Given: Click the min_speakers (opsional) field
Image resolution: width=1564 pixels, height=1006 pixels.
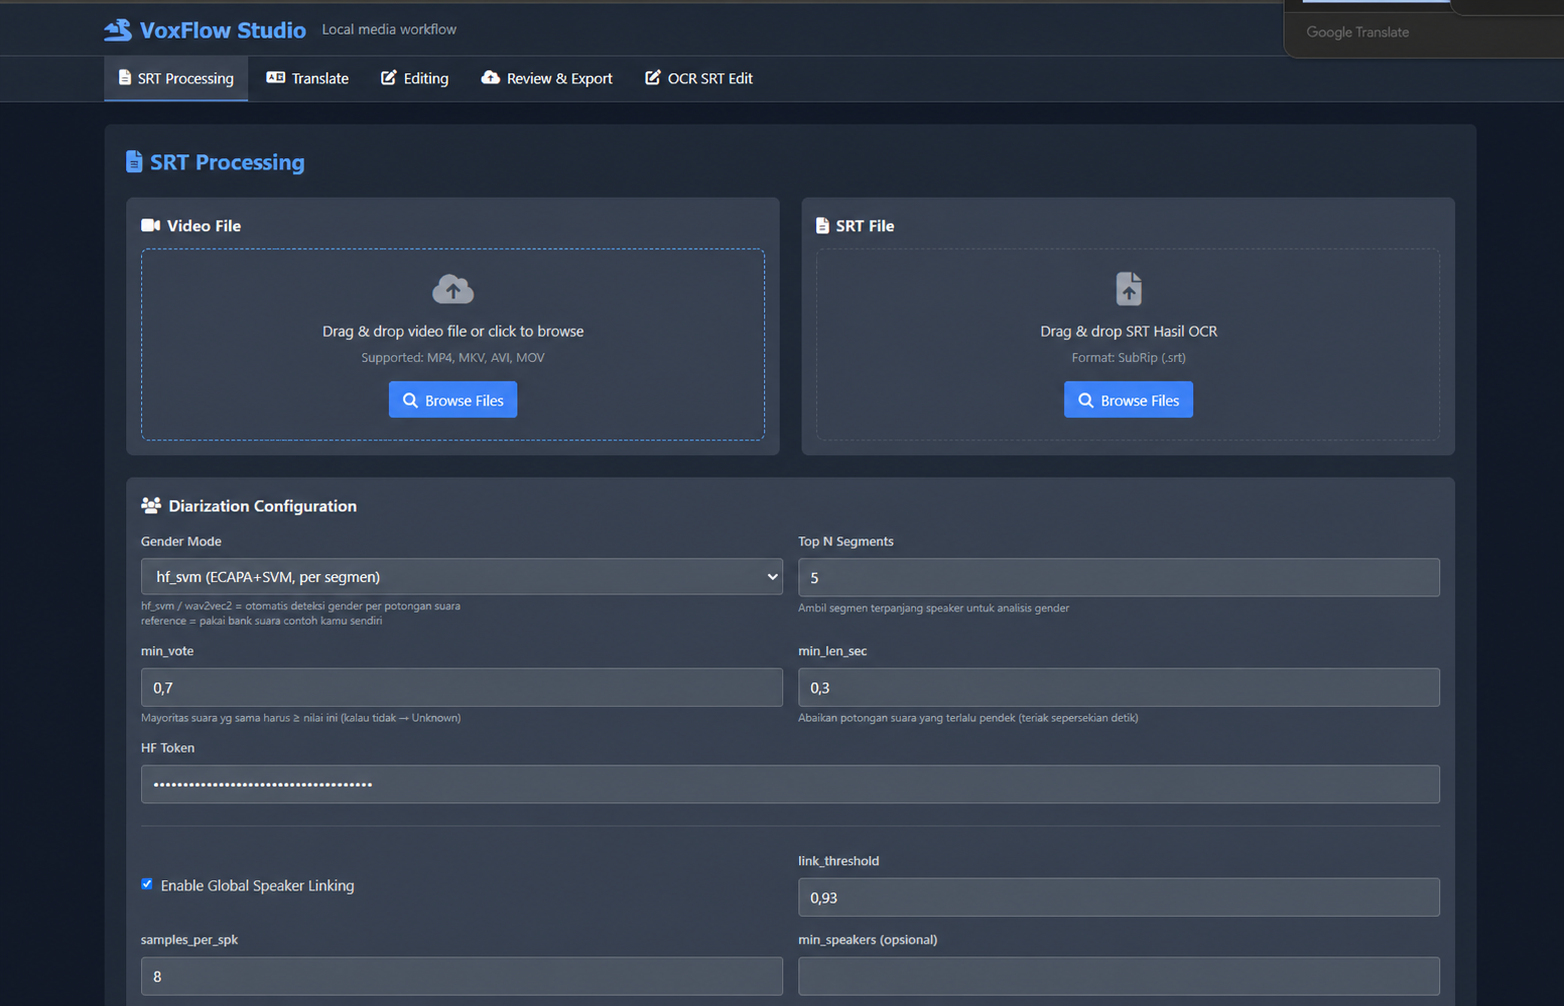Looking at the screenshot, I should (x=1119, y=976).
